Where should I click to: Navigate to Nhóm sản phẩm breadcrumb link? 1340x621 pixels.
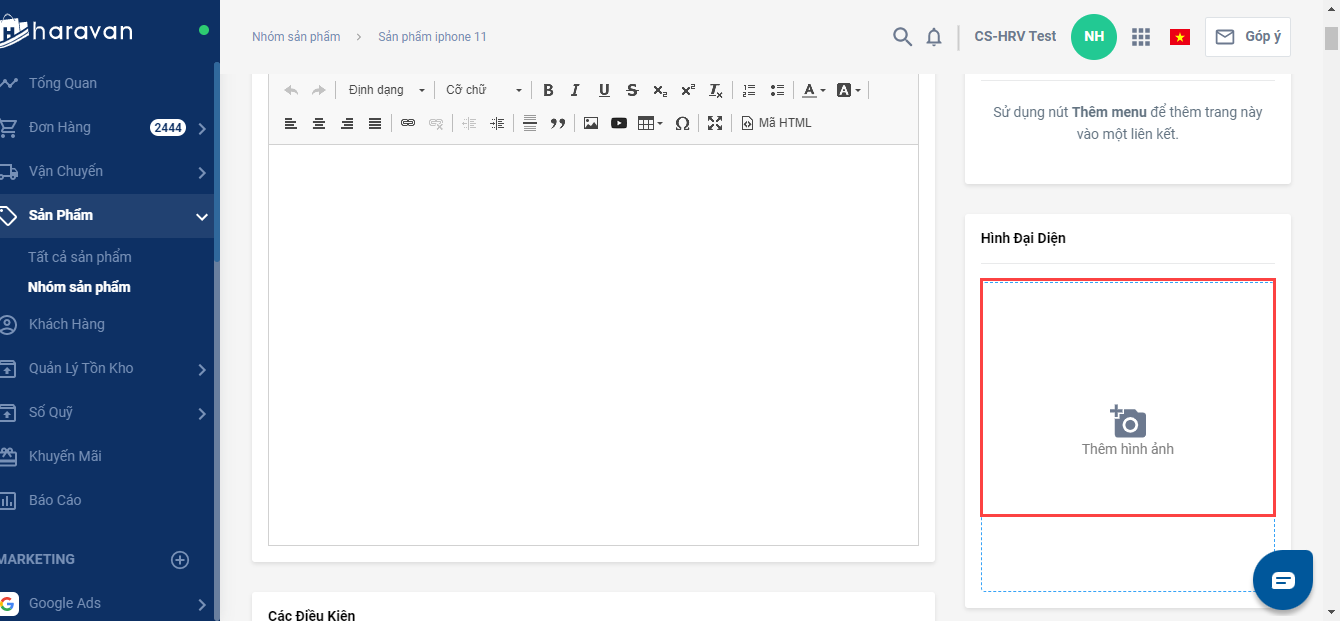(296, 37)
